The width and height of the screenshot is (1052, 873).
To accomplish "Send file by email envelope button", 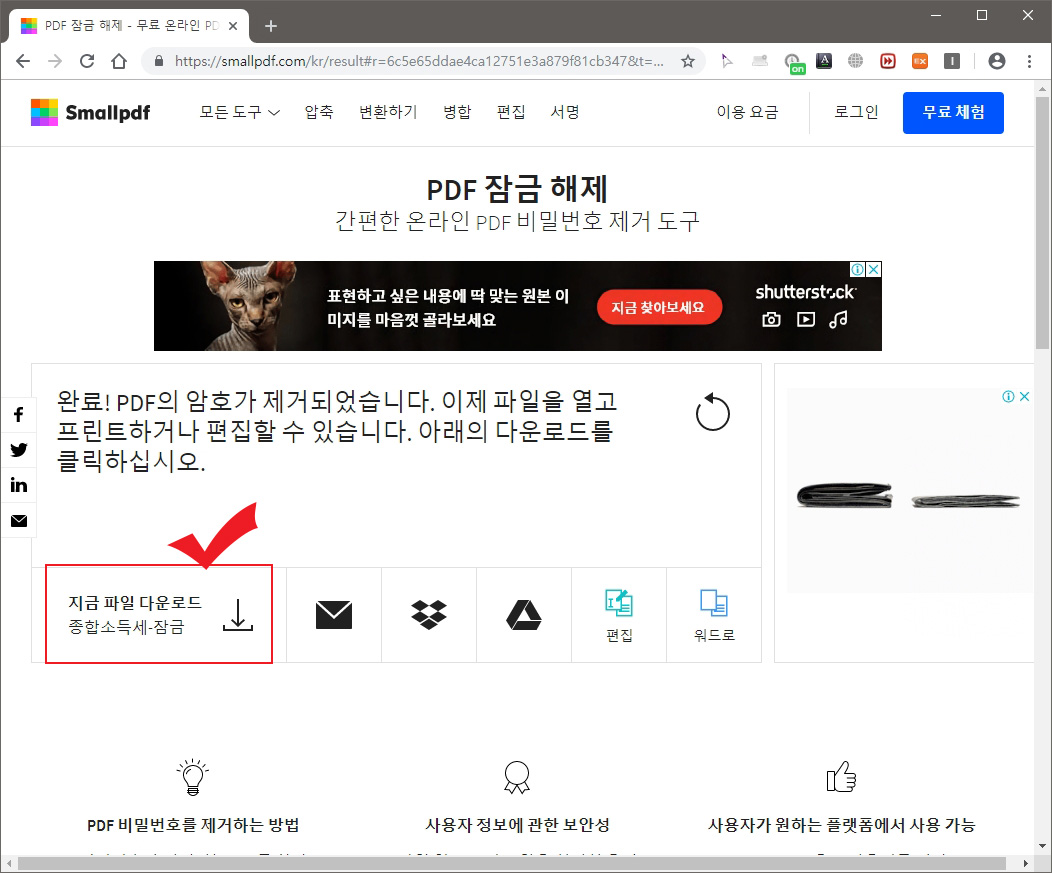I will (x=333, y=615).
